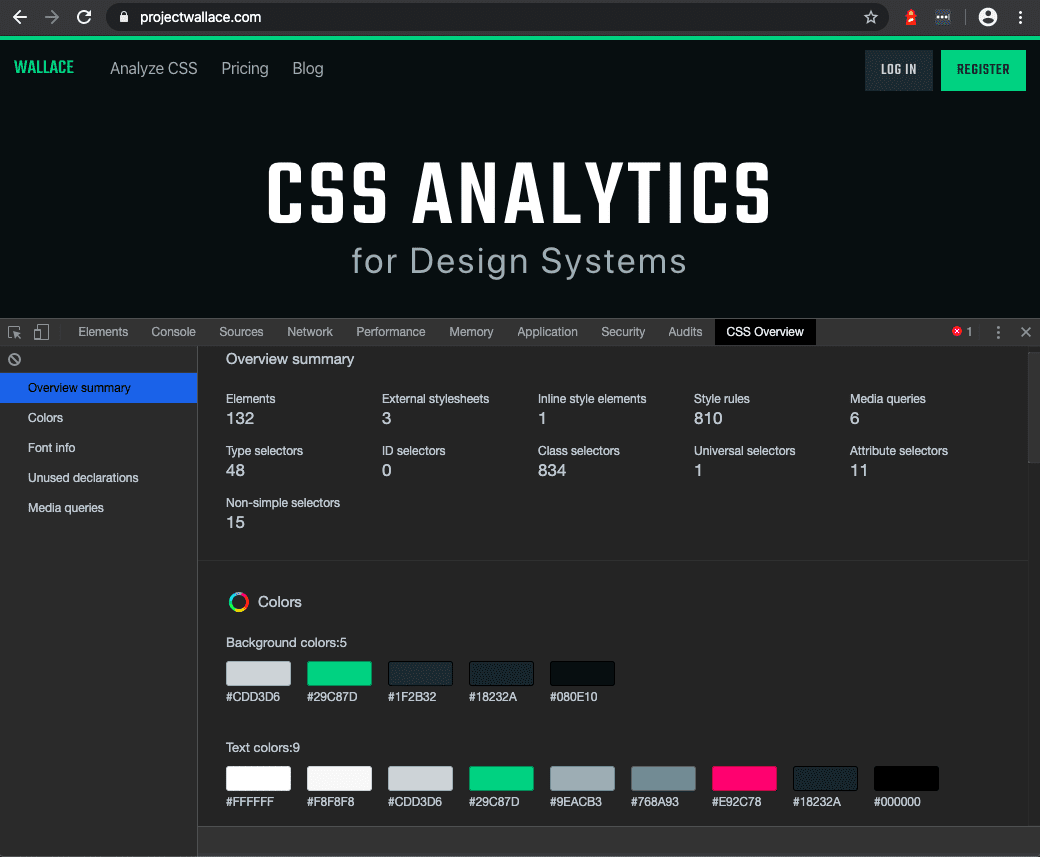Screen dimensions: 1040x857
Task: Bookmark the page with the star icon
Action: (870, 17)
